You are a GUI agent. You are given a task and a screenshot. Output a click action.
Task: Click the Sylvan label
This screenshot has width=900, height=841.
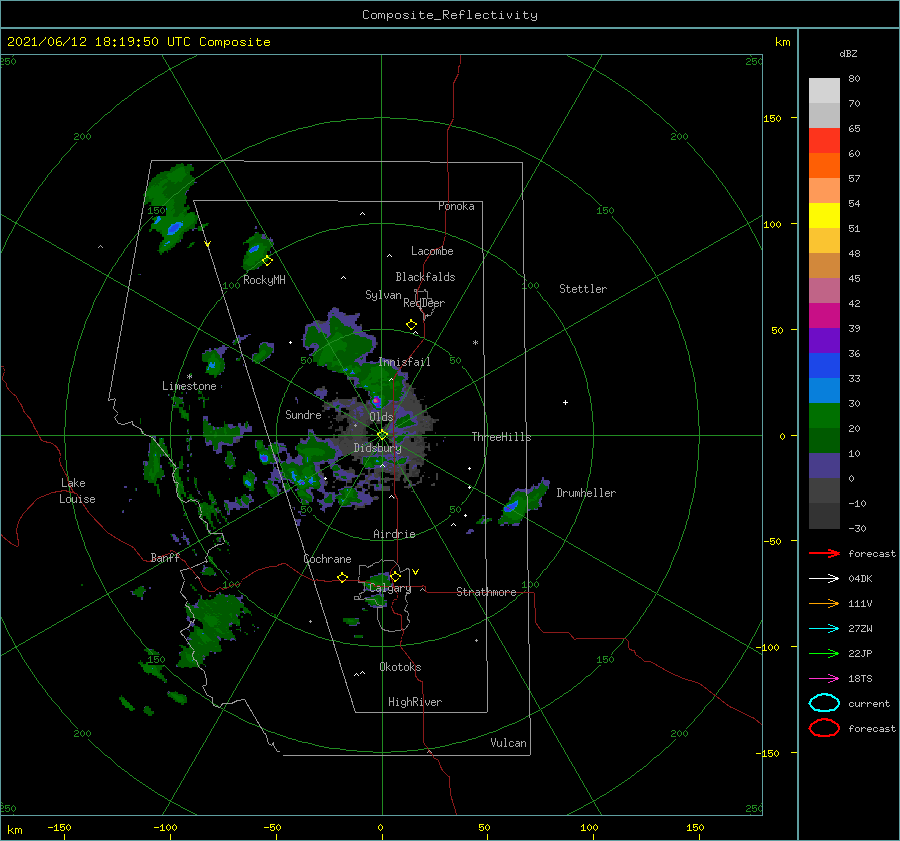tap(383, 295)
